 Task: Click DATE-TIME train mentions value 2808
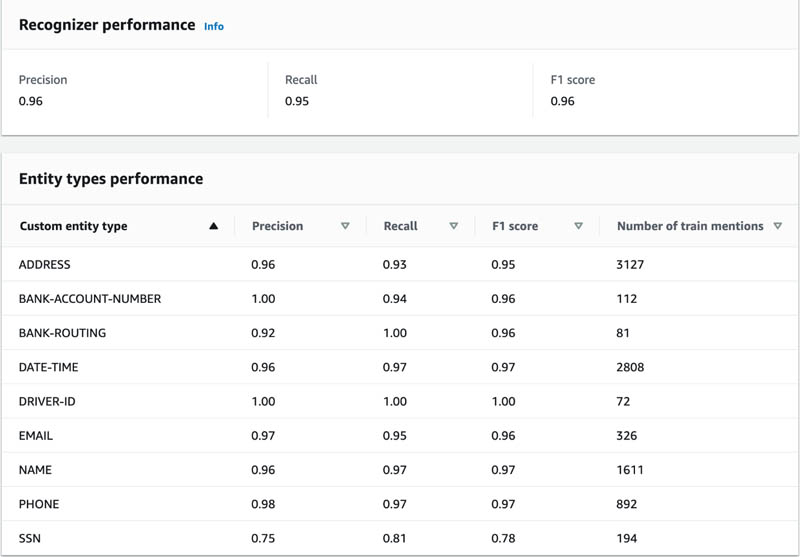(630, 367)
